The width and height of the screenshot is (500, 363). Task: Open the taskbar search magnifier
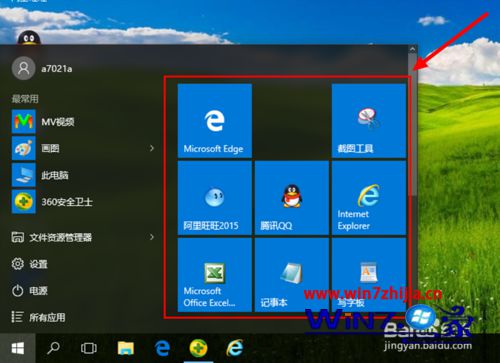[x=53, y=348]
